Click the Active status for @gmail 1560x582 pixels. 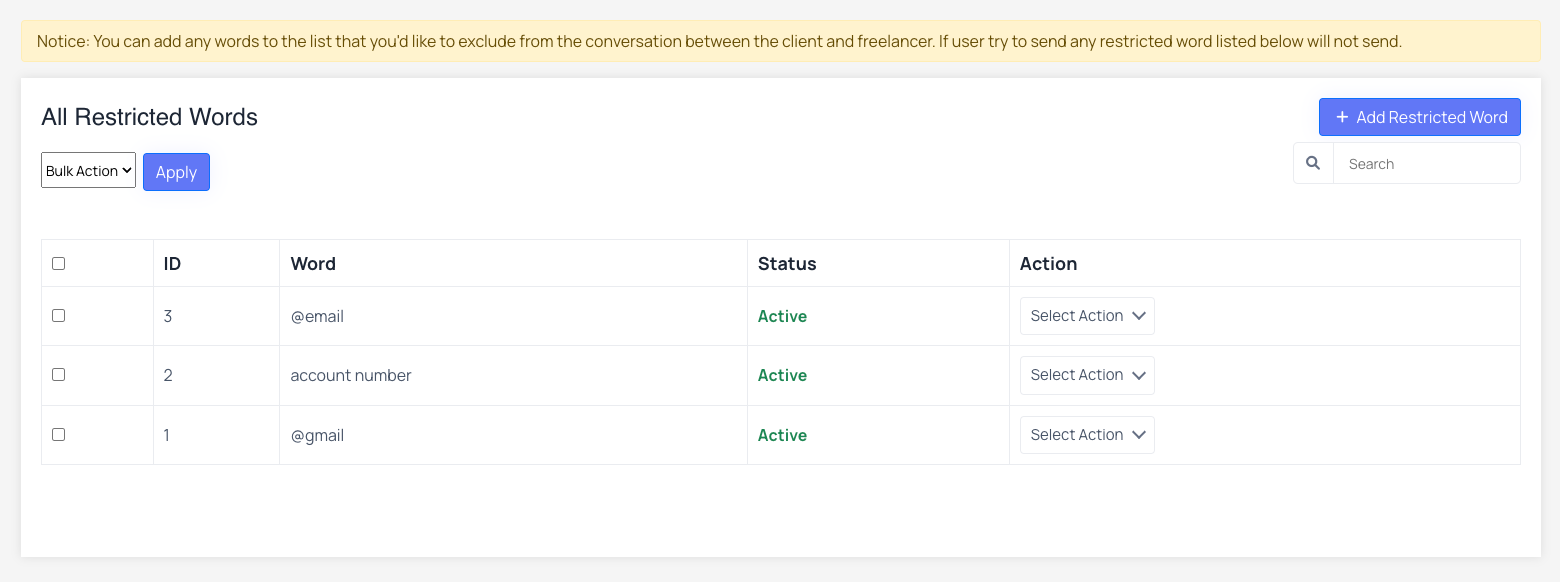pyautogui.click(x=782, y=434)
